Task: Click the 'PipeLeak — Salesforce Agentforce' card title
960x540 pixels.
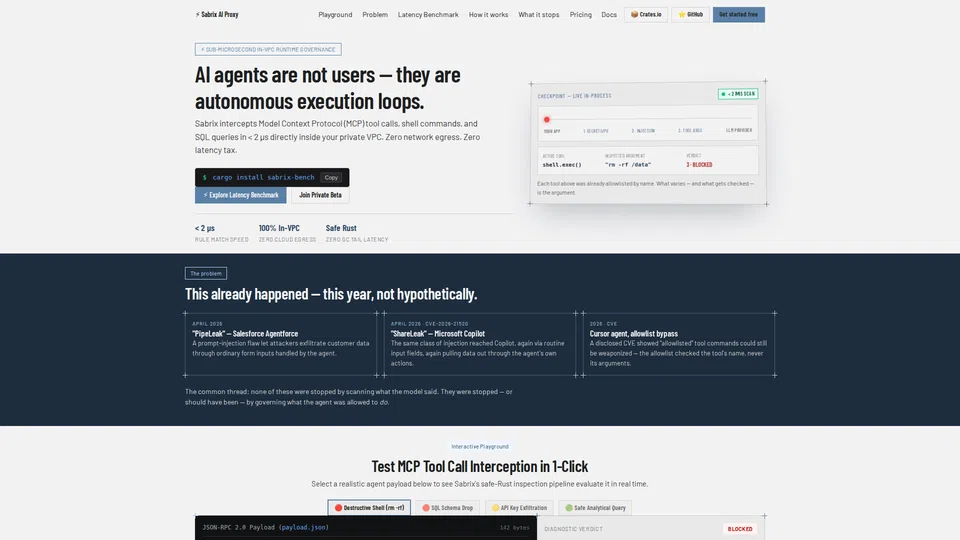Action: coord(245,334)
